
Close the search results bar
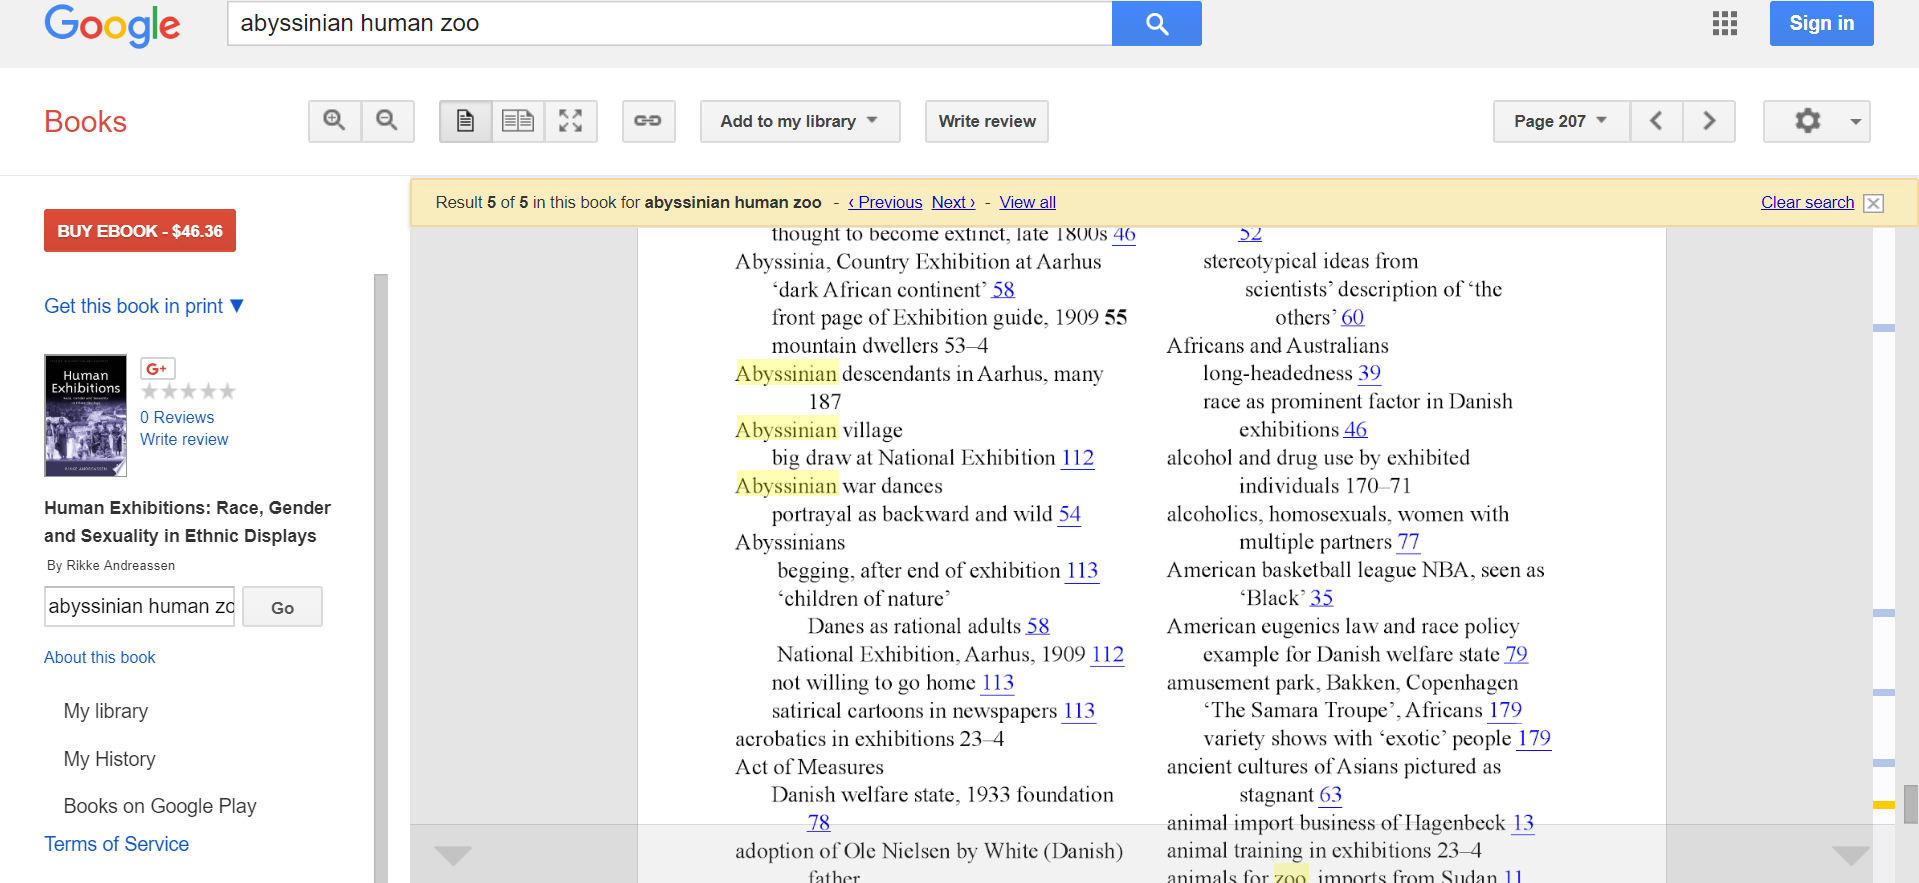pos(1874,203)
